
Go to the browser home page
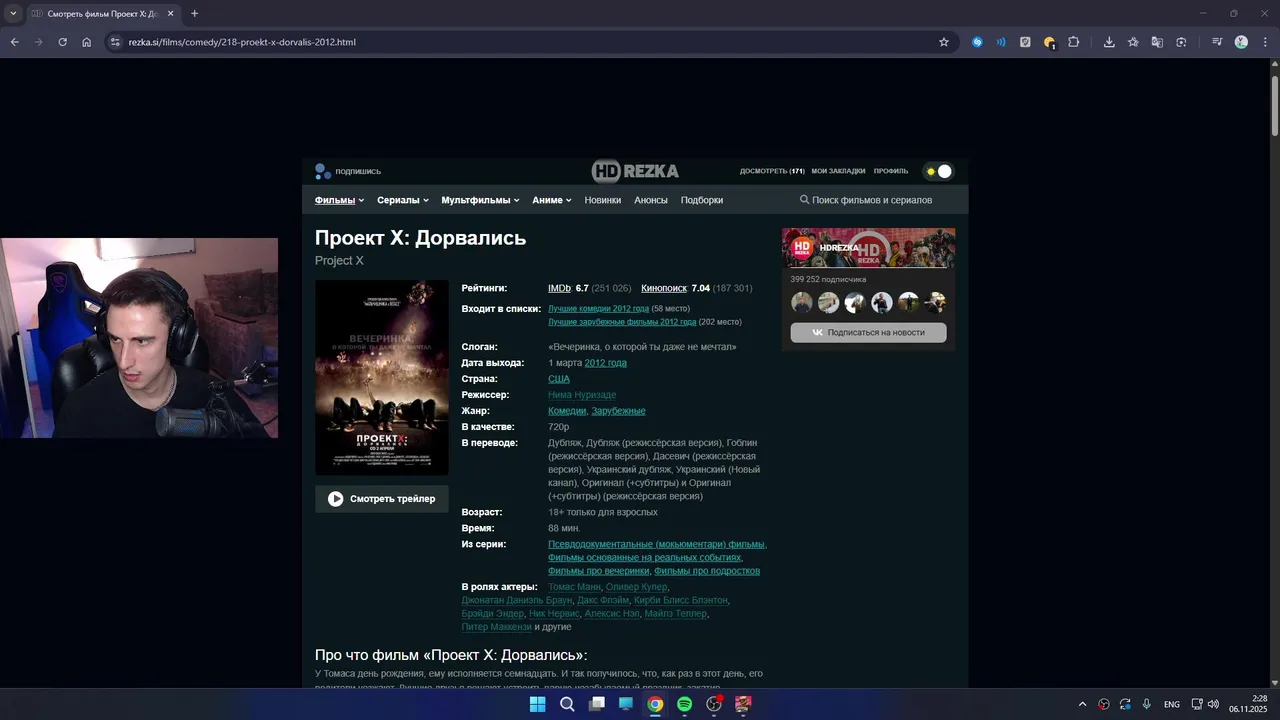86,42
